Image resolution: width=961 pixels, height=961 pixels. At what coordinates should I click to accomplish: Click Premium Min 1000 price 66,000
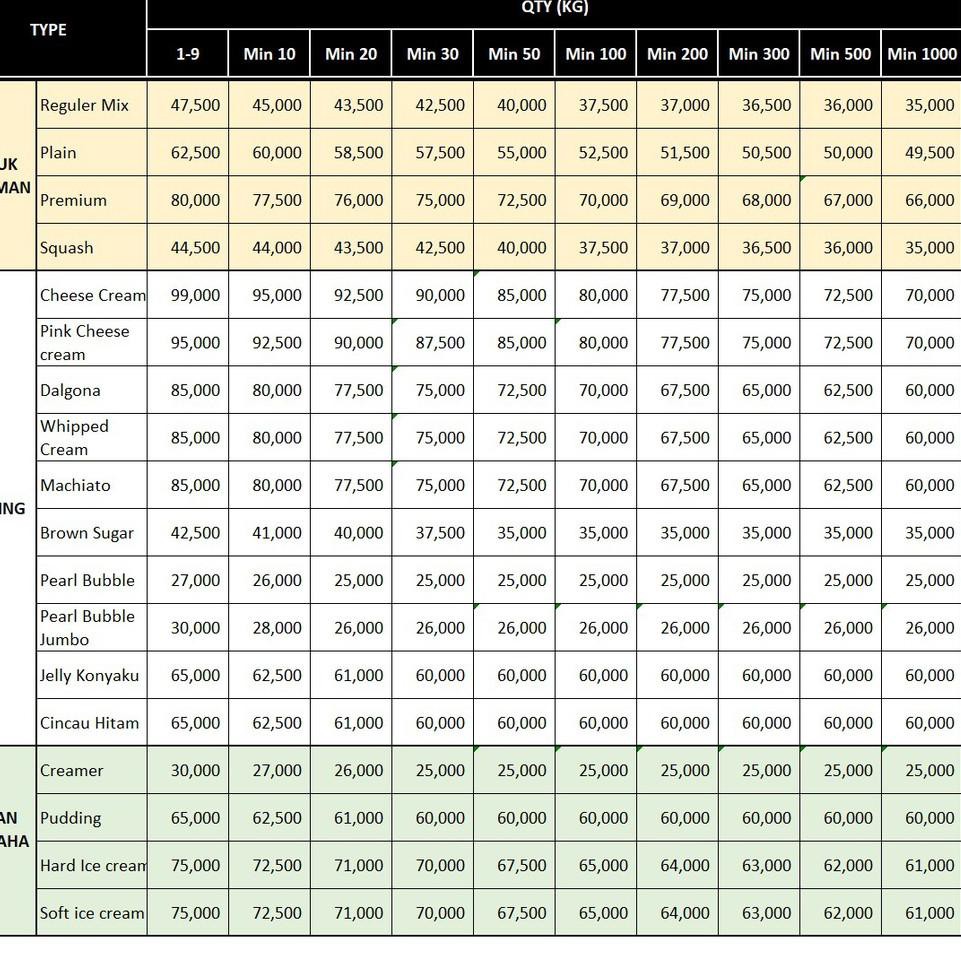pos(921,200)
